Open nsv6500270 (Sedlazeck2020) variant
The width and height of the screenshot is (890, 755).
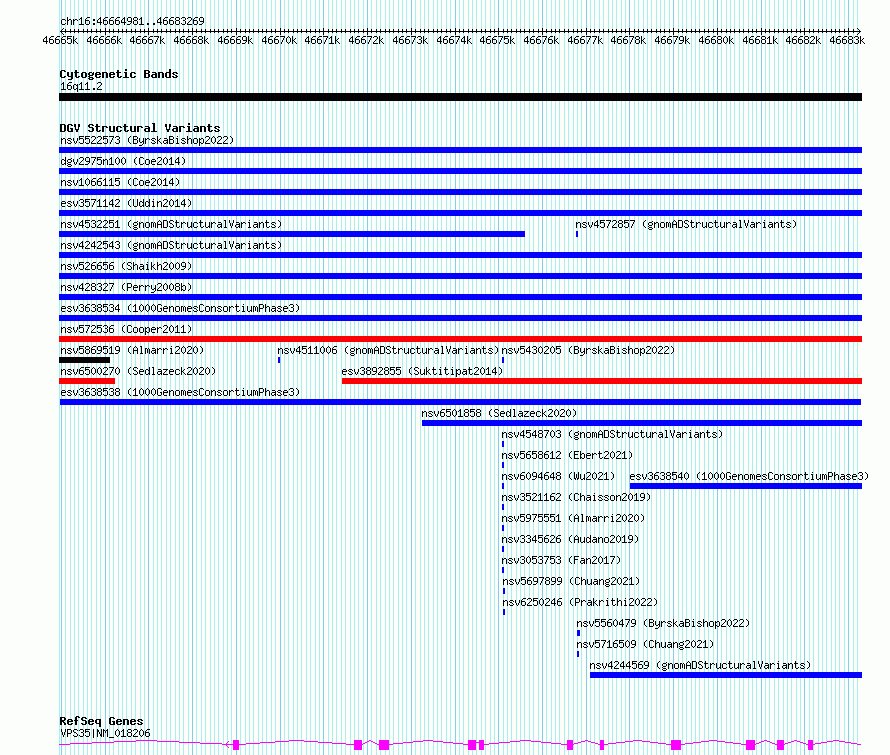138,371
